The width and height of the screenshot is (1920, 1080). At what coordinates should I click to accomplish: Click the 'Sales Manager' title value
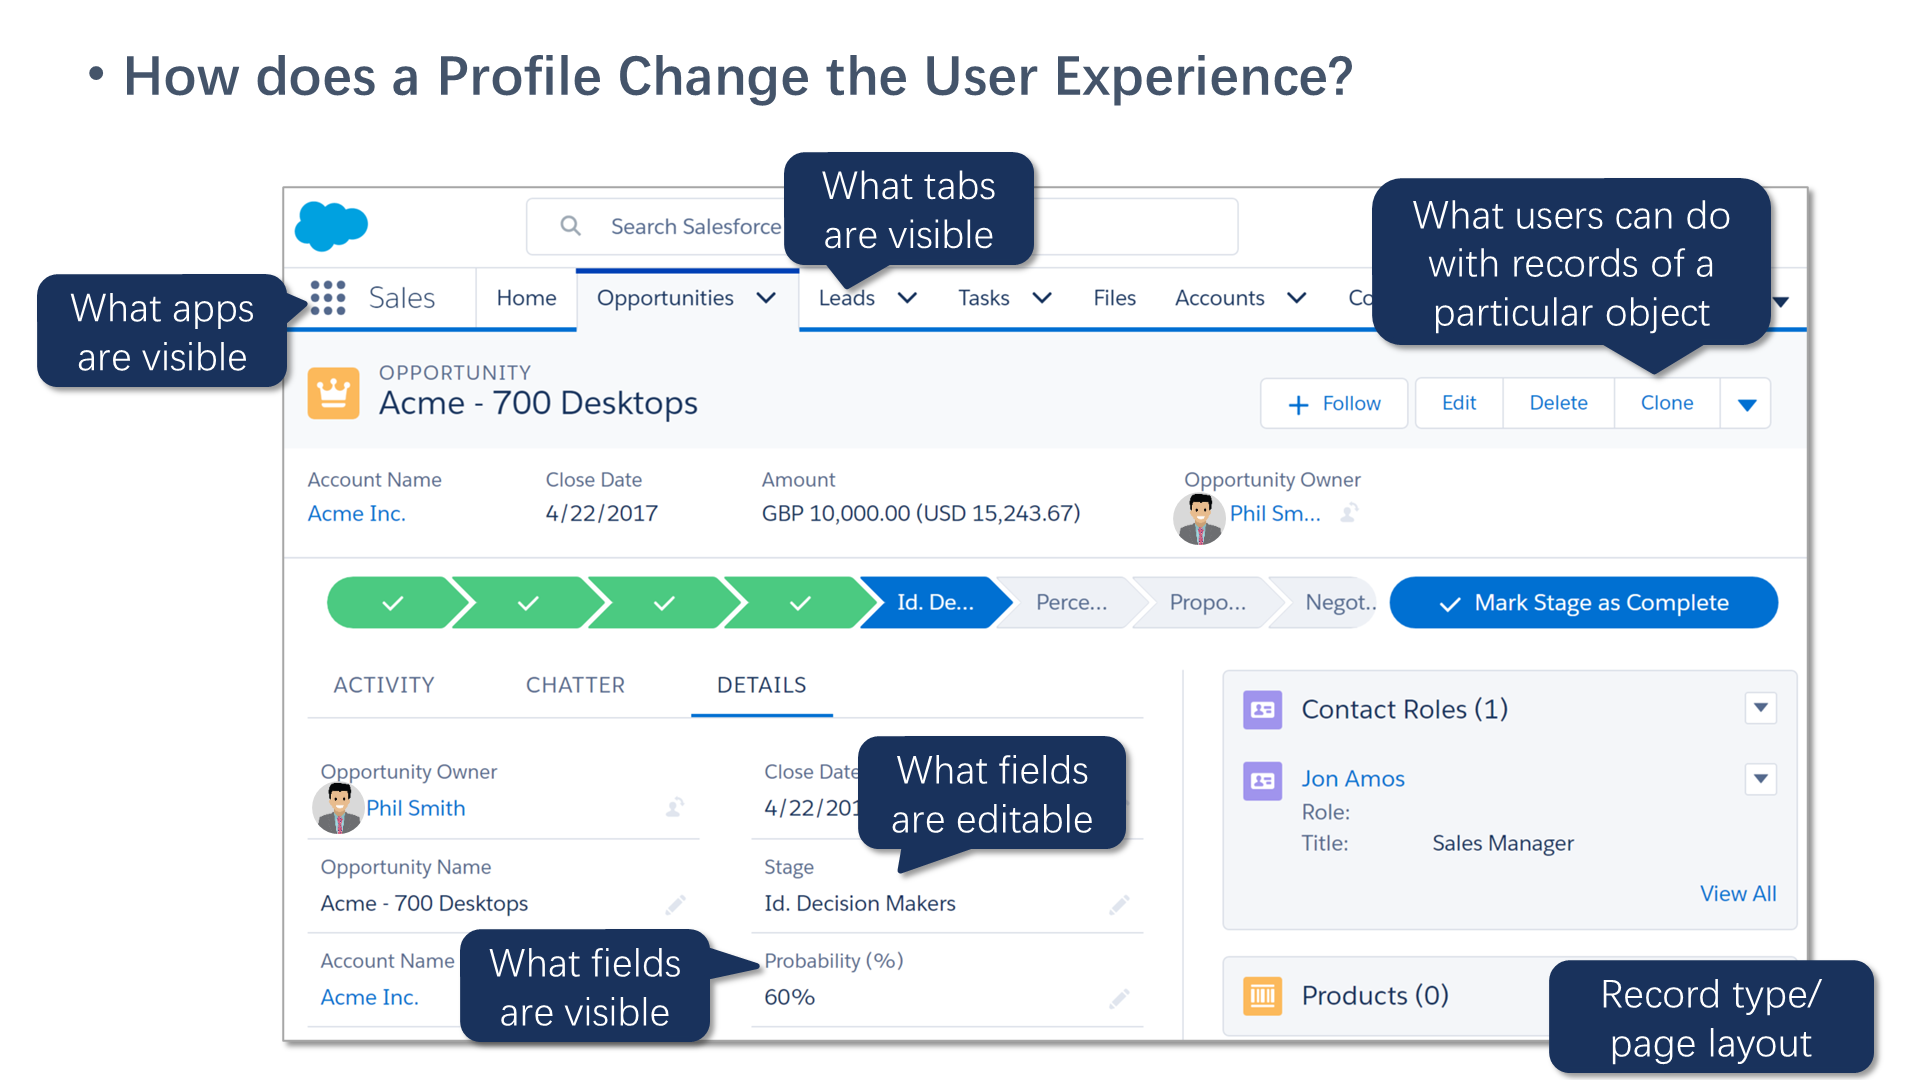click(1503, 844)
